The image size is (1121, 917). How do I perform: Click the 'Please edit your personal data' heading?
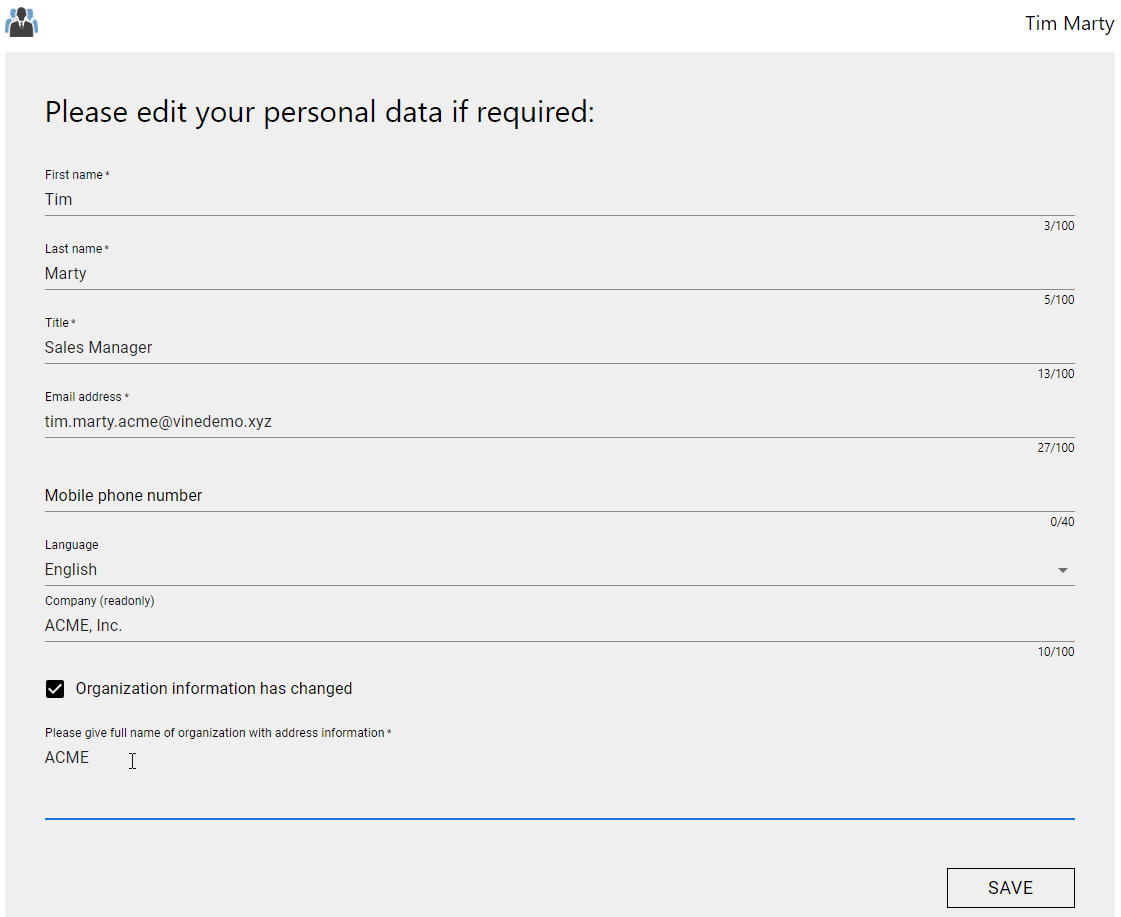pyautogui.click(x=320, y=112)
